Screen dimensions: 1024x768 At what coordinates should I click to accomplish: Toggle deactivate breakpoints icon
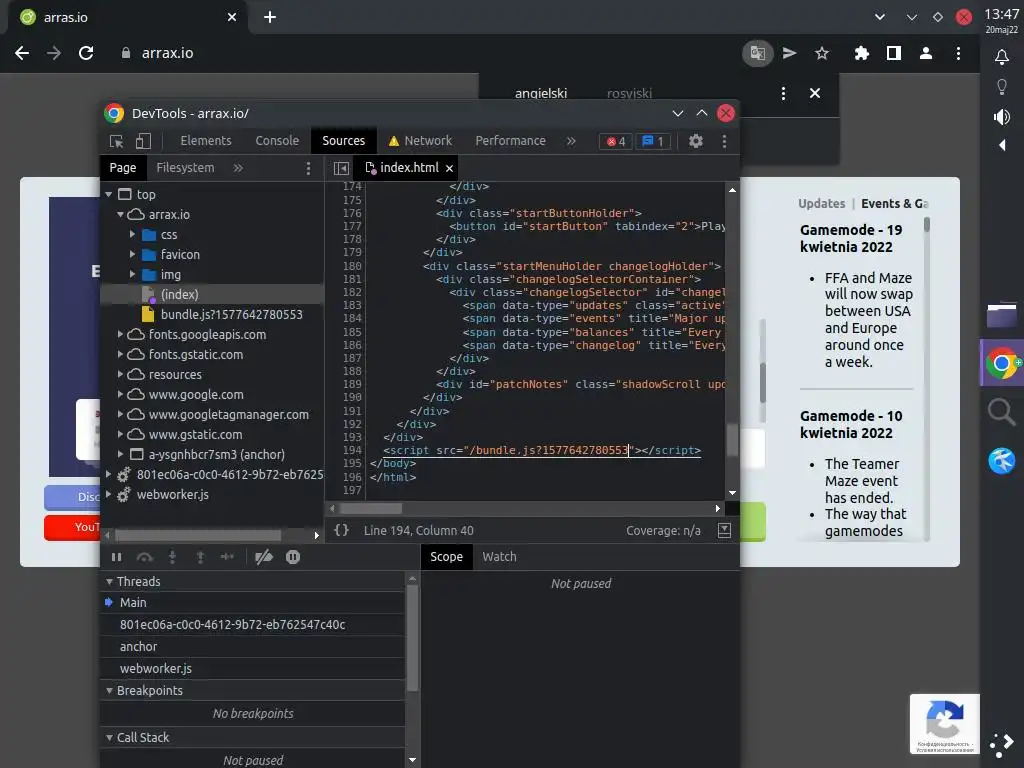tap(264, 557)
